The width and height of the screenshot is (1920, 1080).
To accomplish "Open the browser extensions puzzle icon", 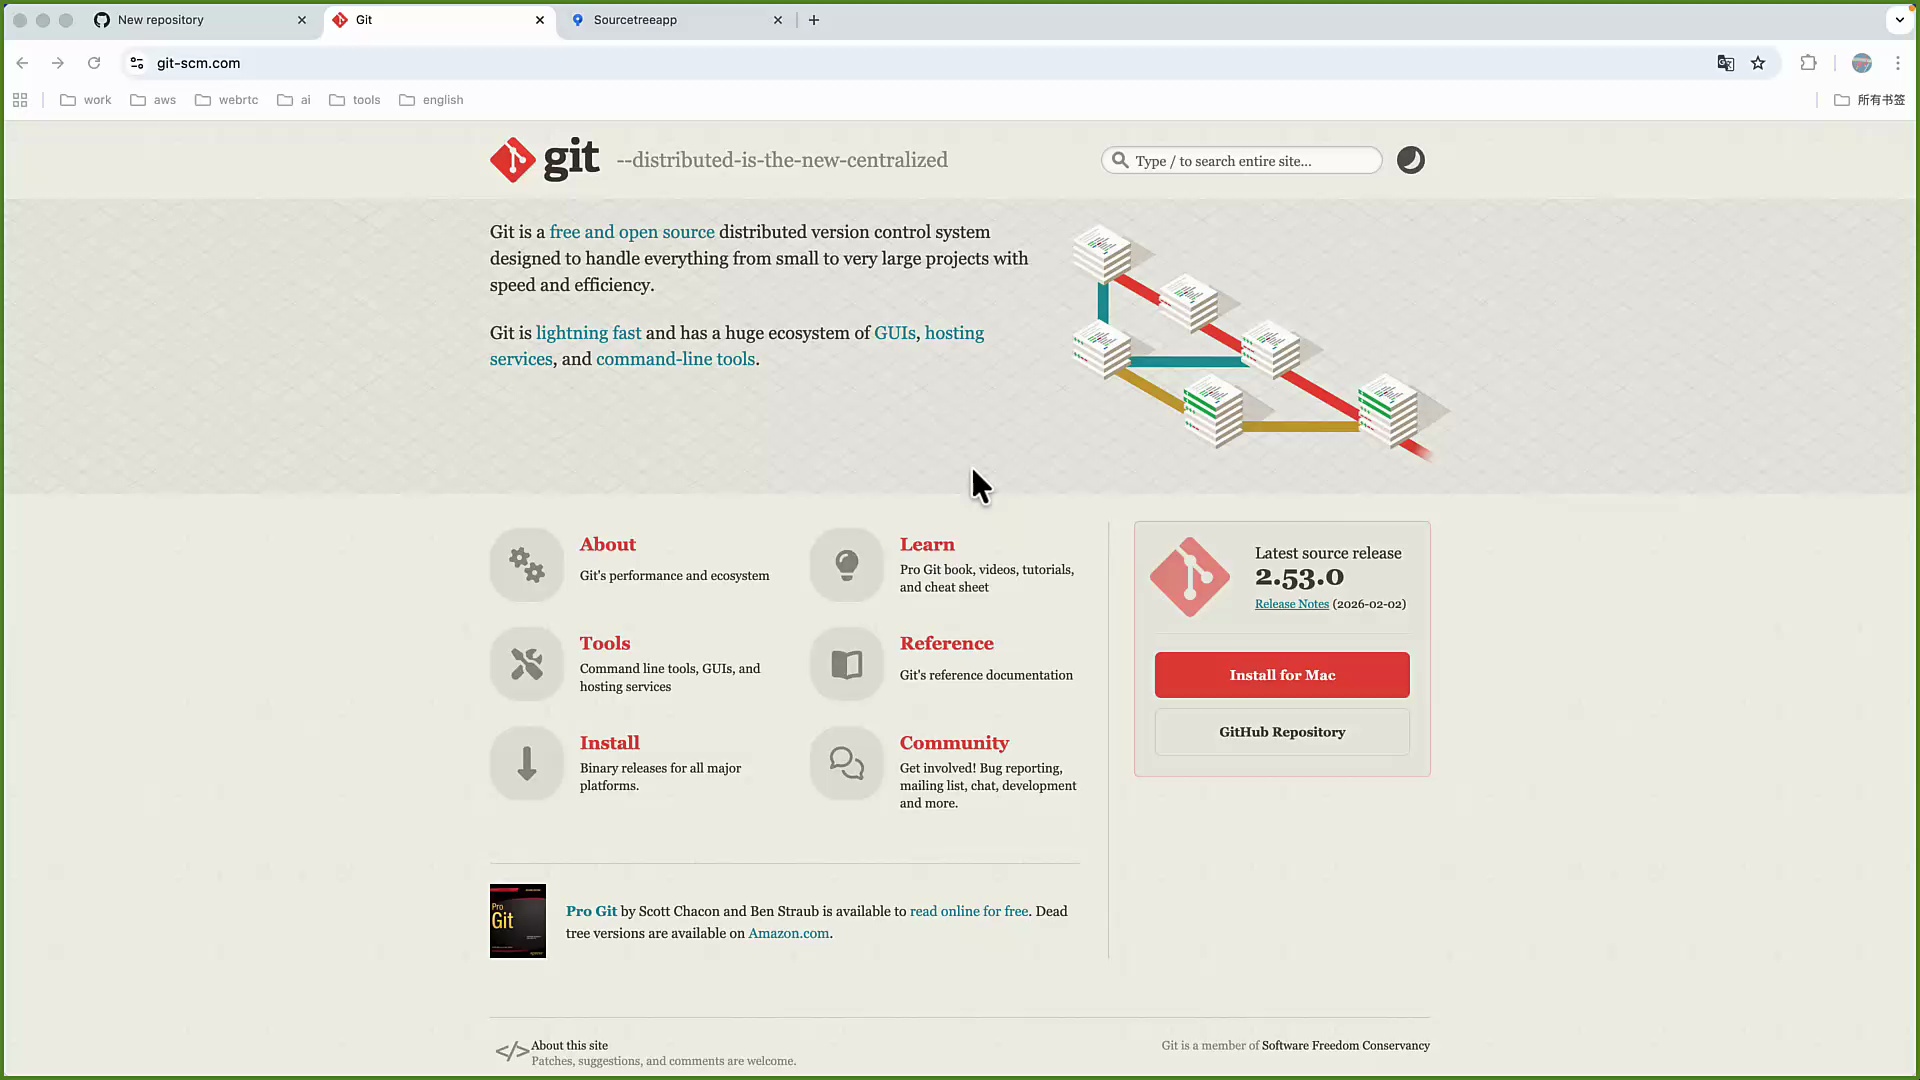I will point(1808,63).
